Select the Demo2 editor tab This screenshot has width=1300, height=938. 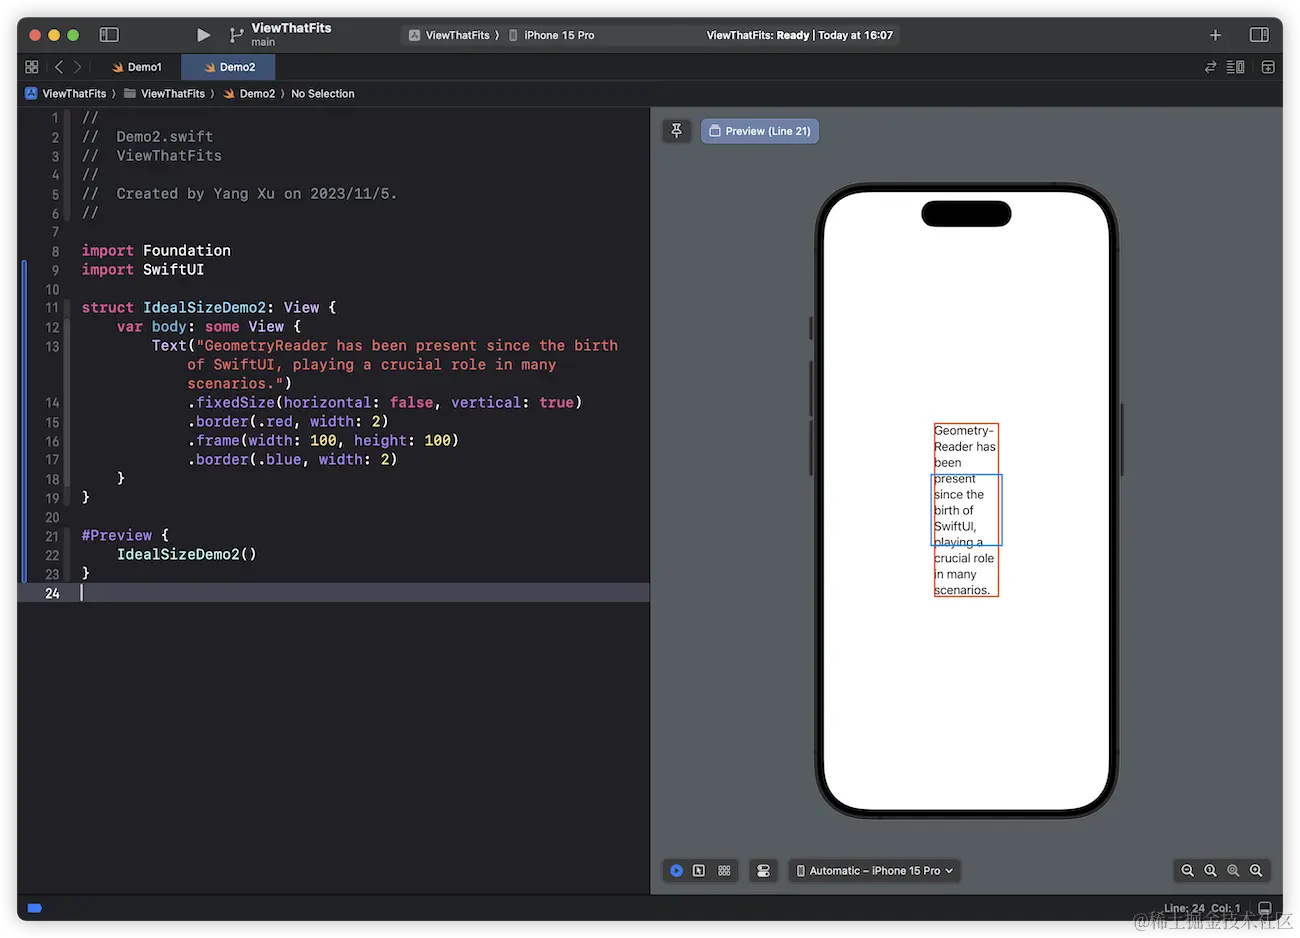point(229,67)
